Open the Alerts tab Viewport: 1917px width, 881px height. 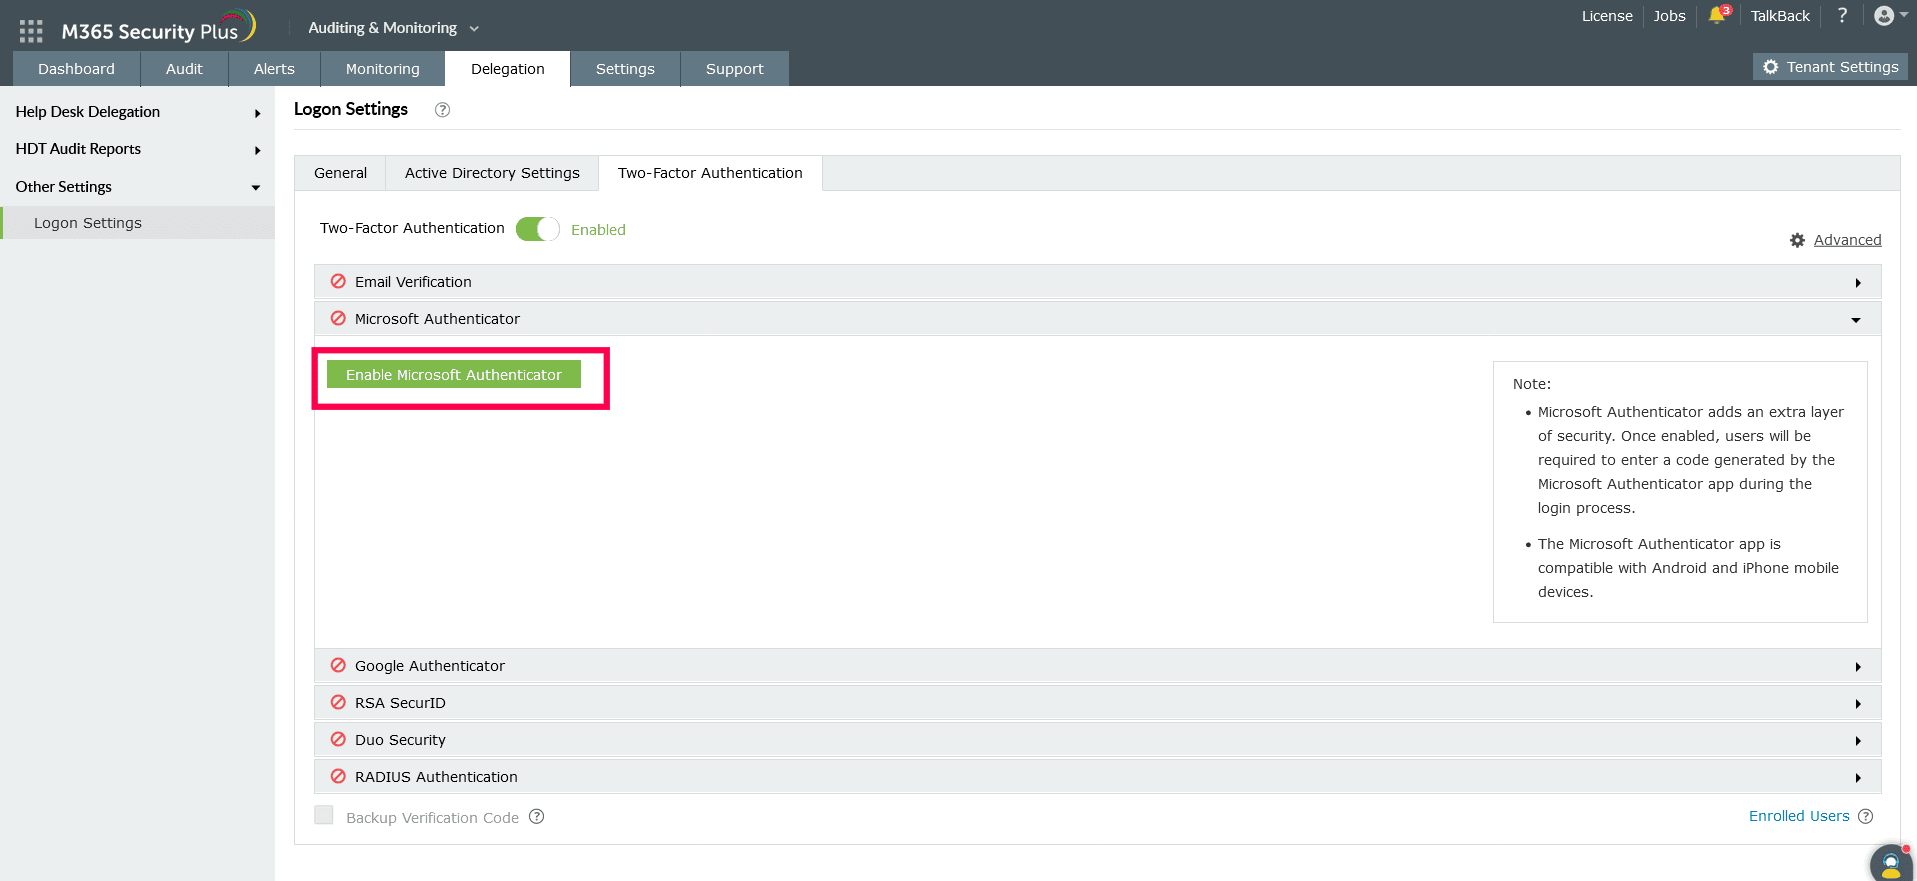click(x=274, y=69)
